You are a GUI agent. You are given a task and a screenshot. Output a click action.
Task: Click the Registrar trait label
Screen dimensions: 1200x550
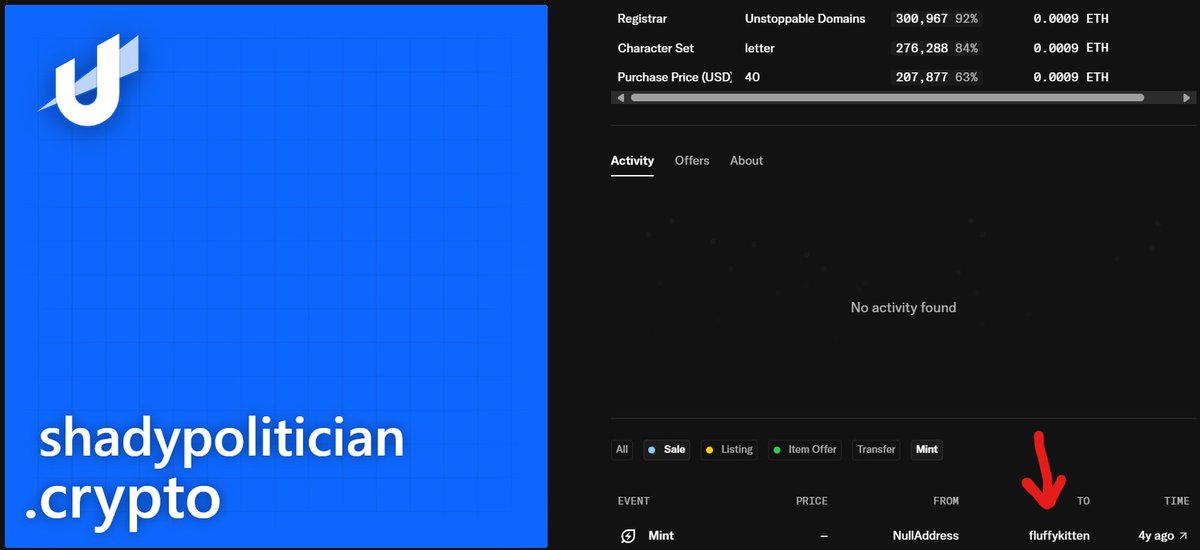point(642,19)
